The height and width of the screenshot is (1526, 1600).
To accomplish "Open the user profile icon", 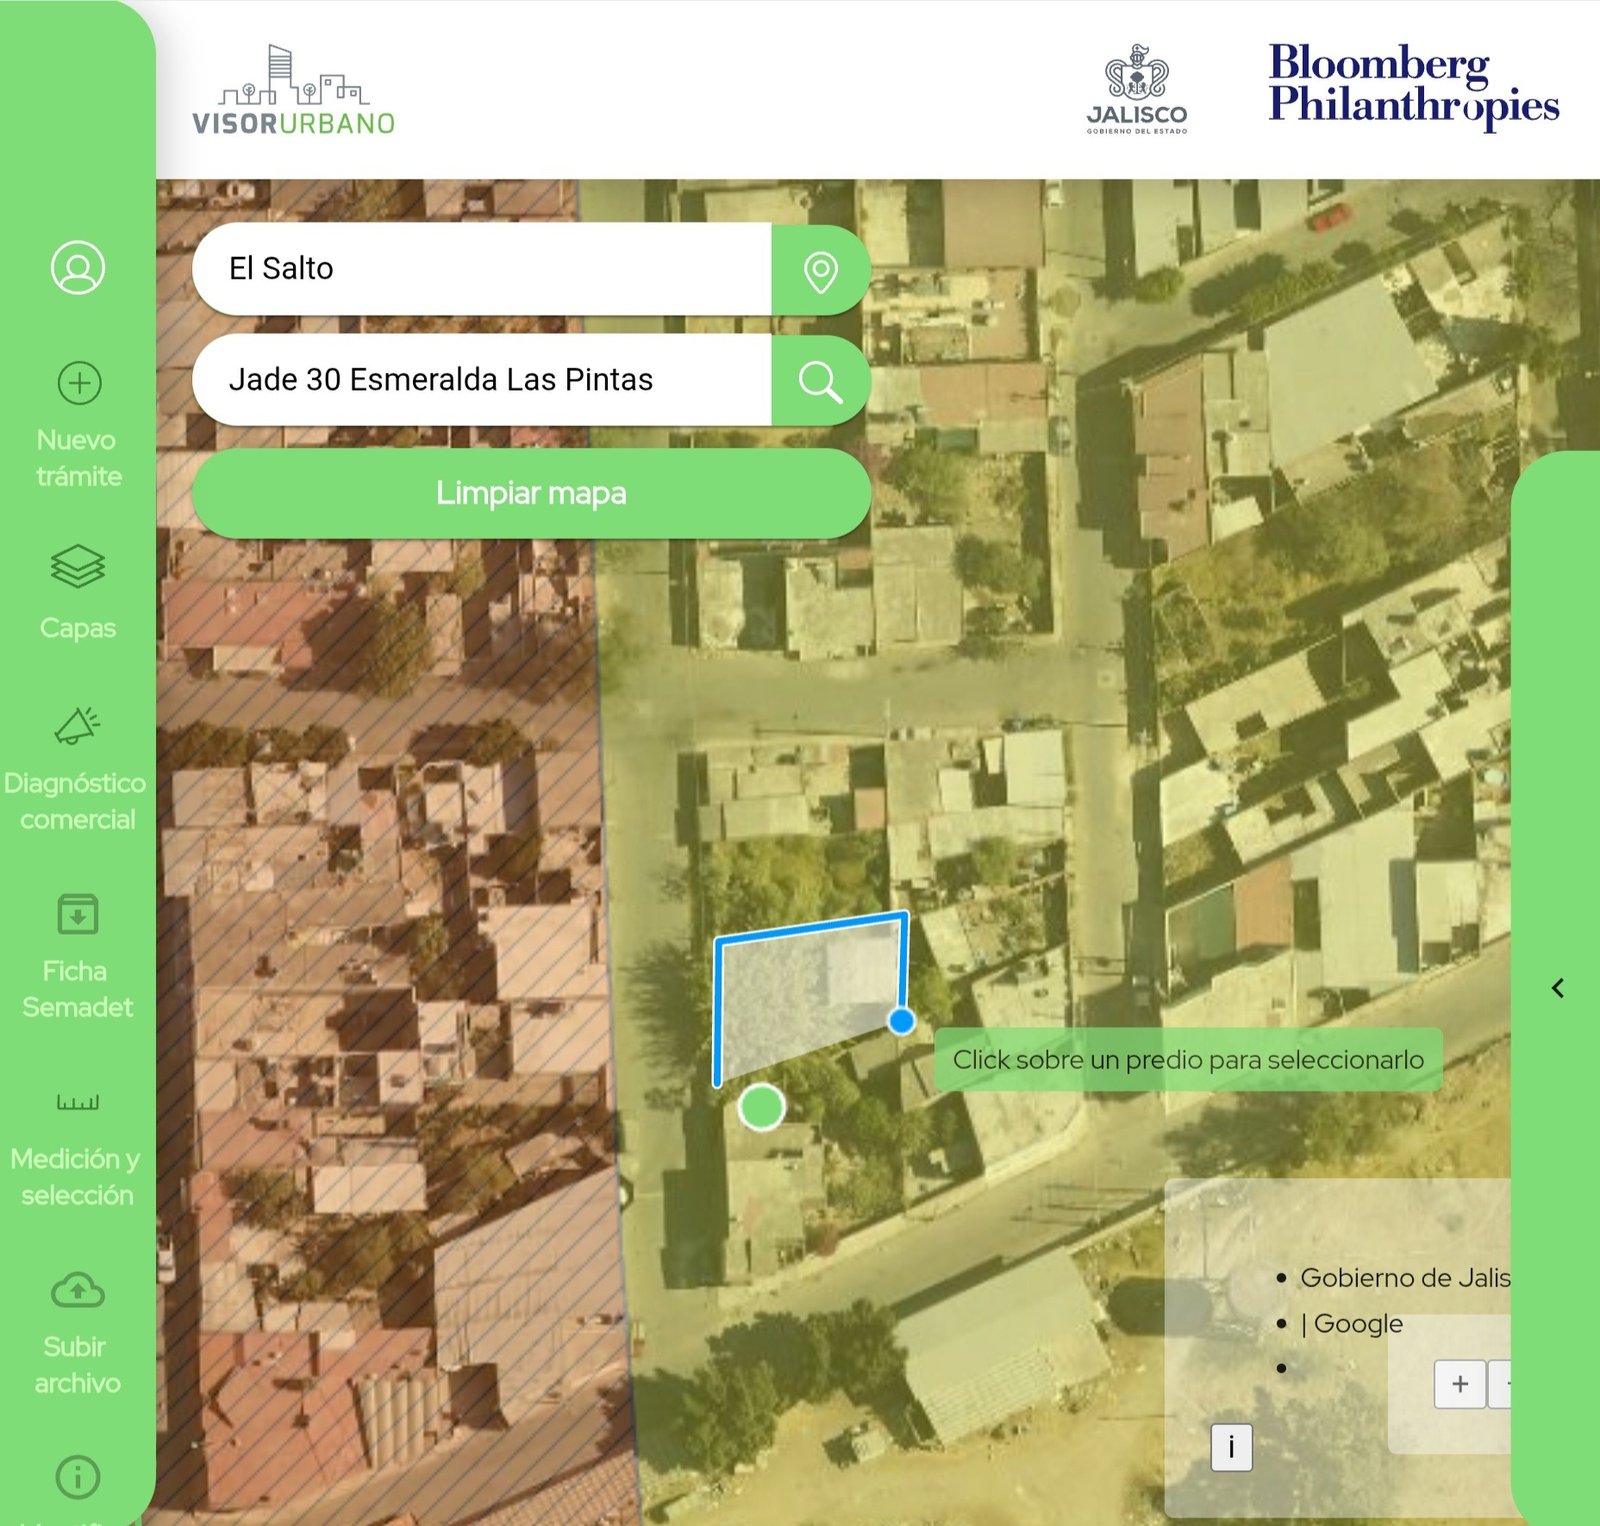I will click(78, 268).
